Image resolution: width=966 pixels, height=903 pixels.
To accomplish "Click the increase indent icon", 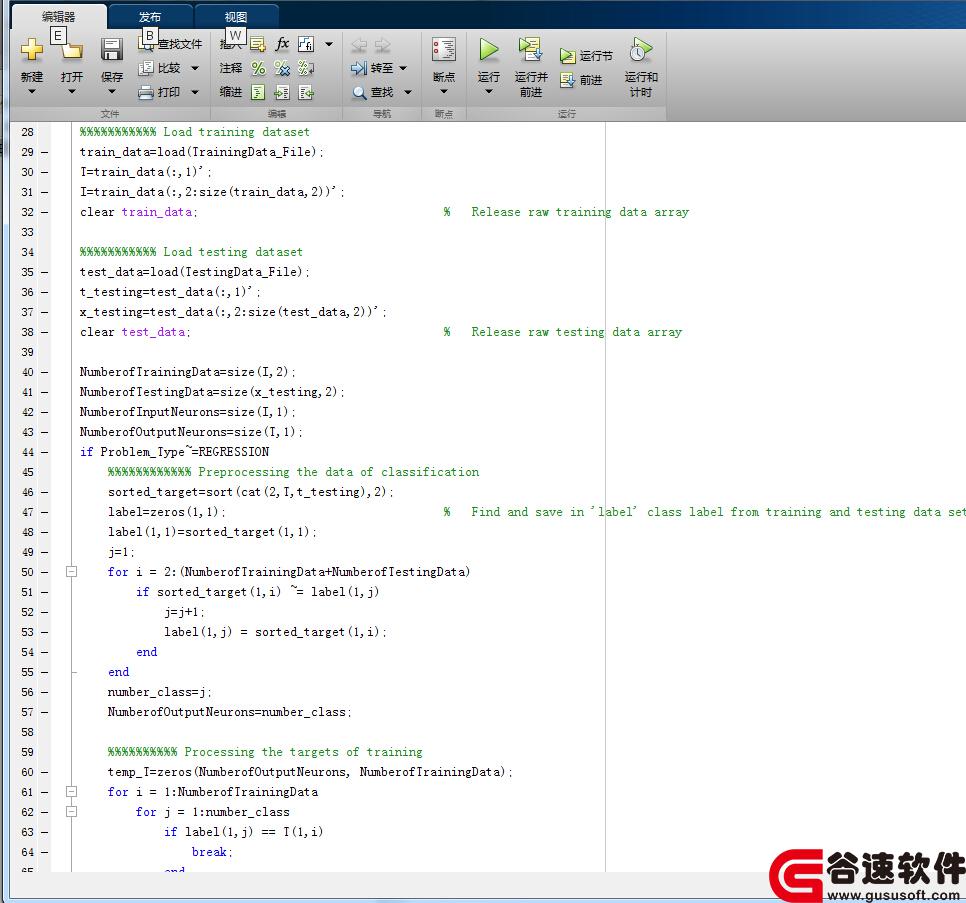I will (282, 92).
